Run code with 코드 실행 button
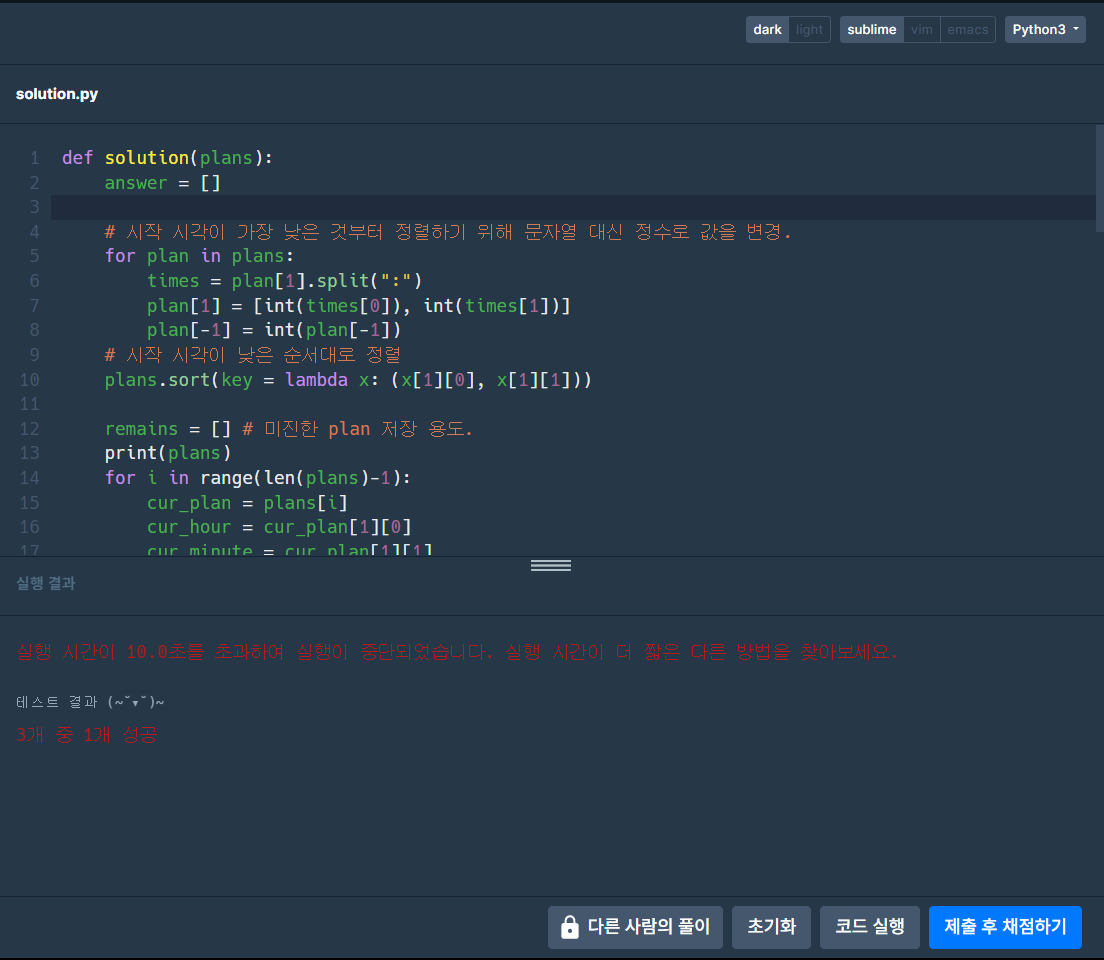The height and width of the screenshot is (960, 1104). coord(870,927)
